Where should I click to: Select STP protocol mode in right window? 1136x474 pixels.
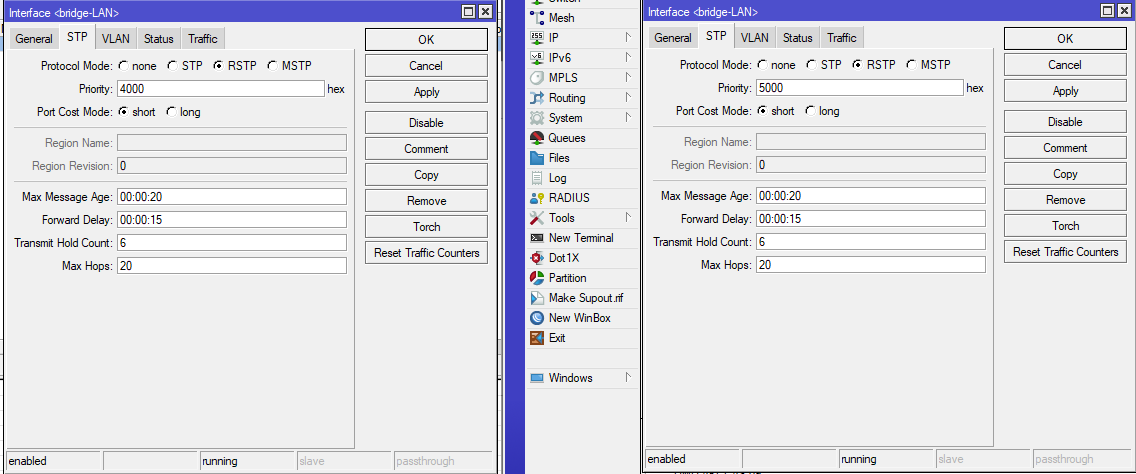tap(811, 65)
